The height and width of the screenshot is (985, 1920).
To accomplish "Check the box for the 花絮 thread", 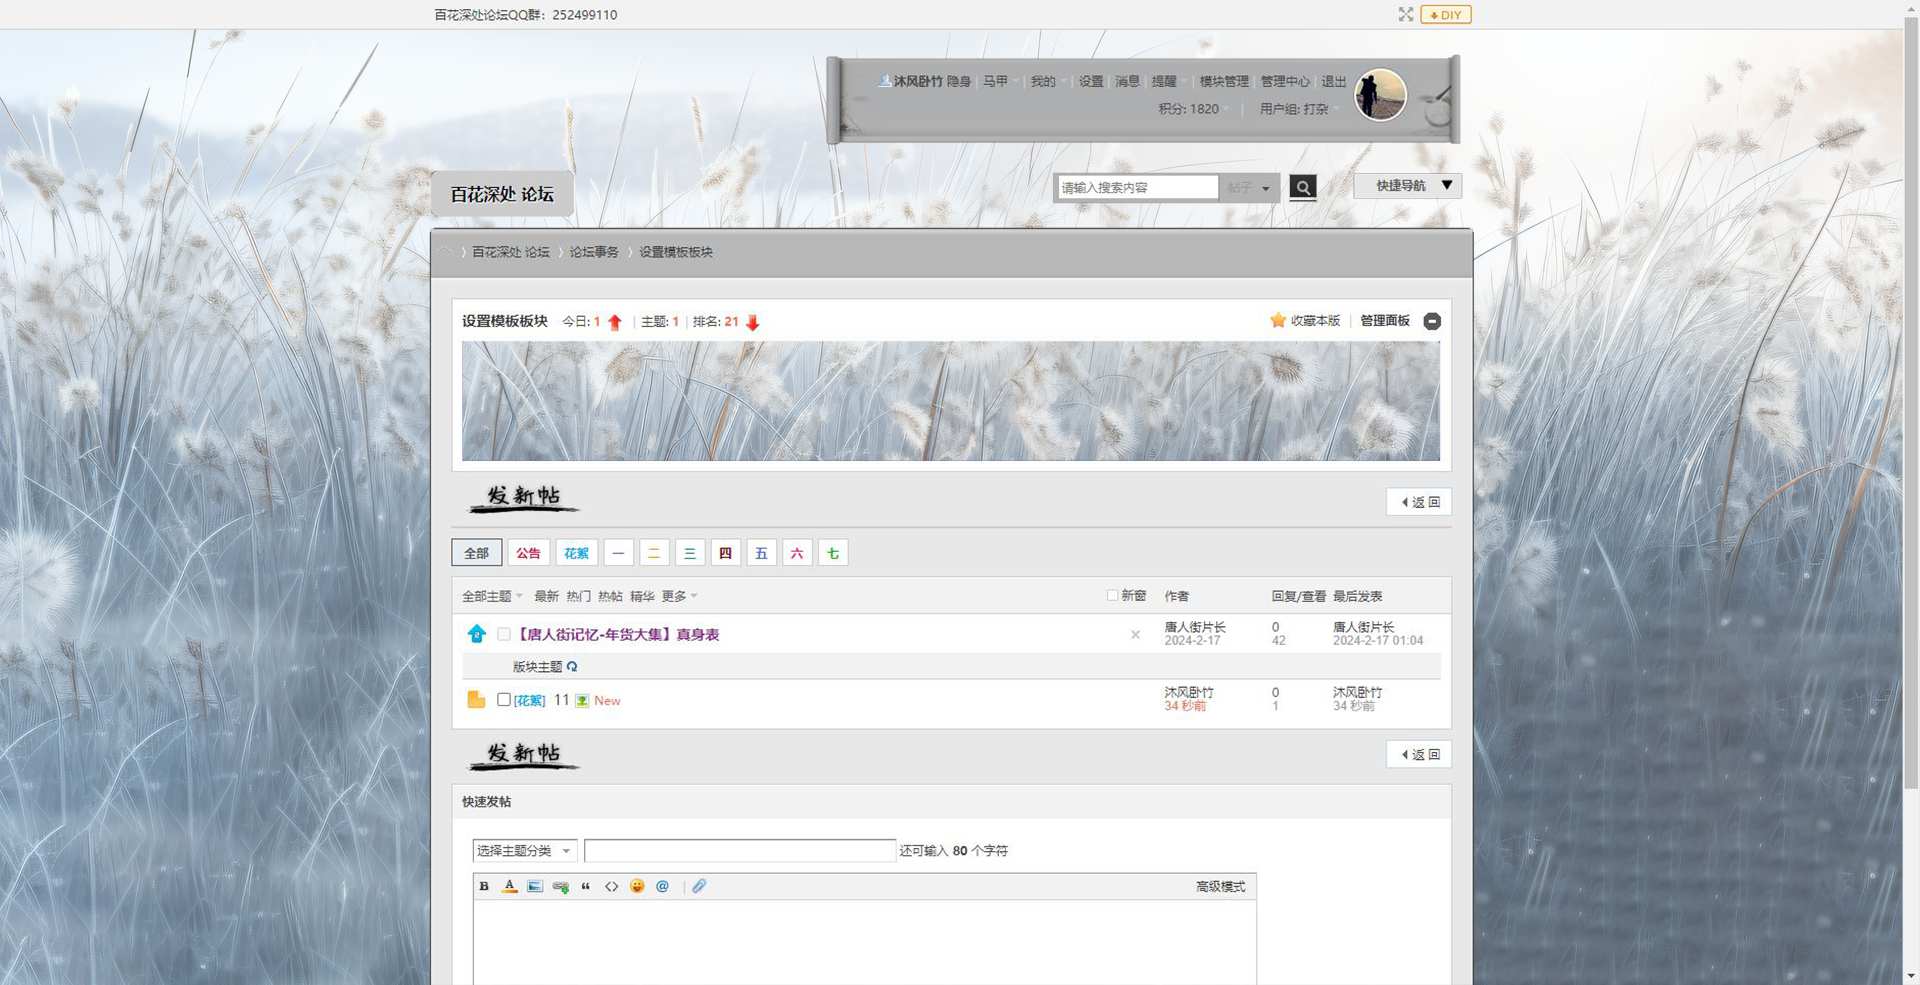I will (x=504, y=700).
